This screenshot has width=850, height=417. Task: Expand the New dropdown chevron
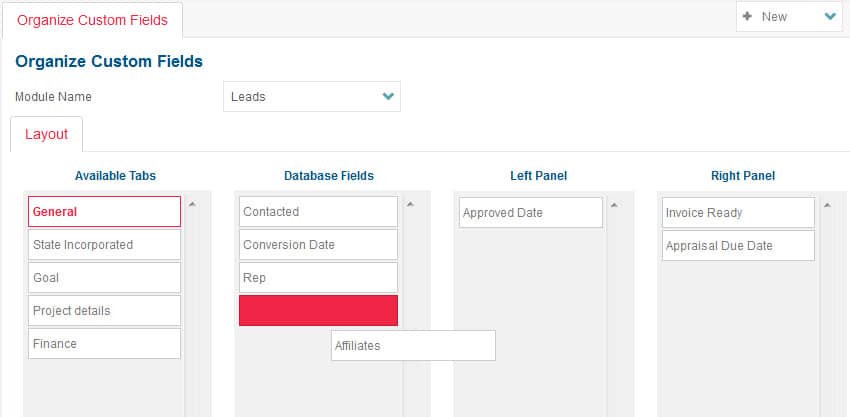830,17
